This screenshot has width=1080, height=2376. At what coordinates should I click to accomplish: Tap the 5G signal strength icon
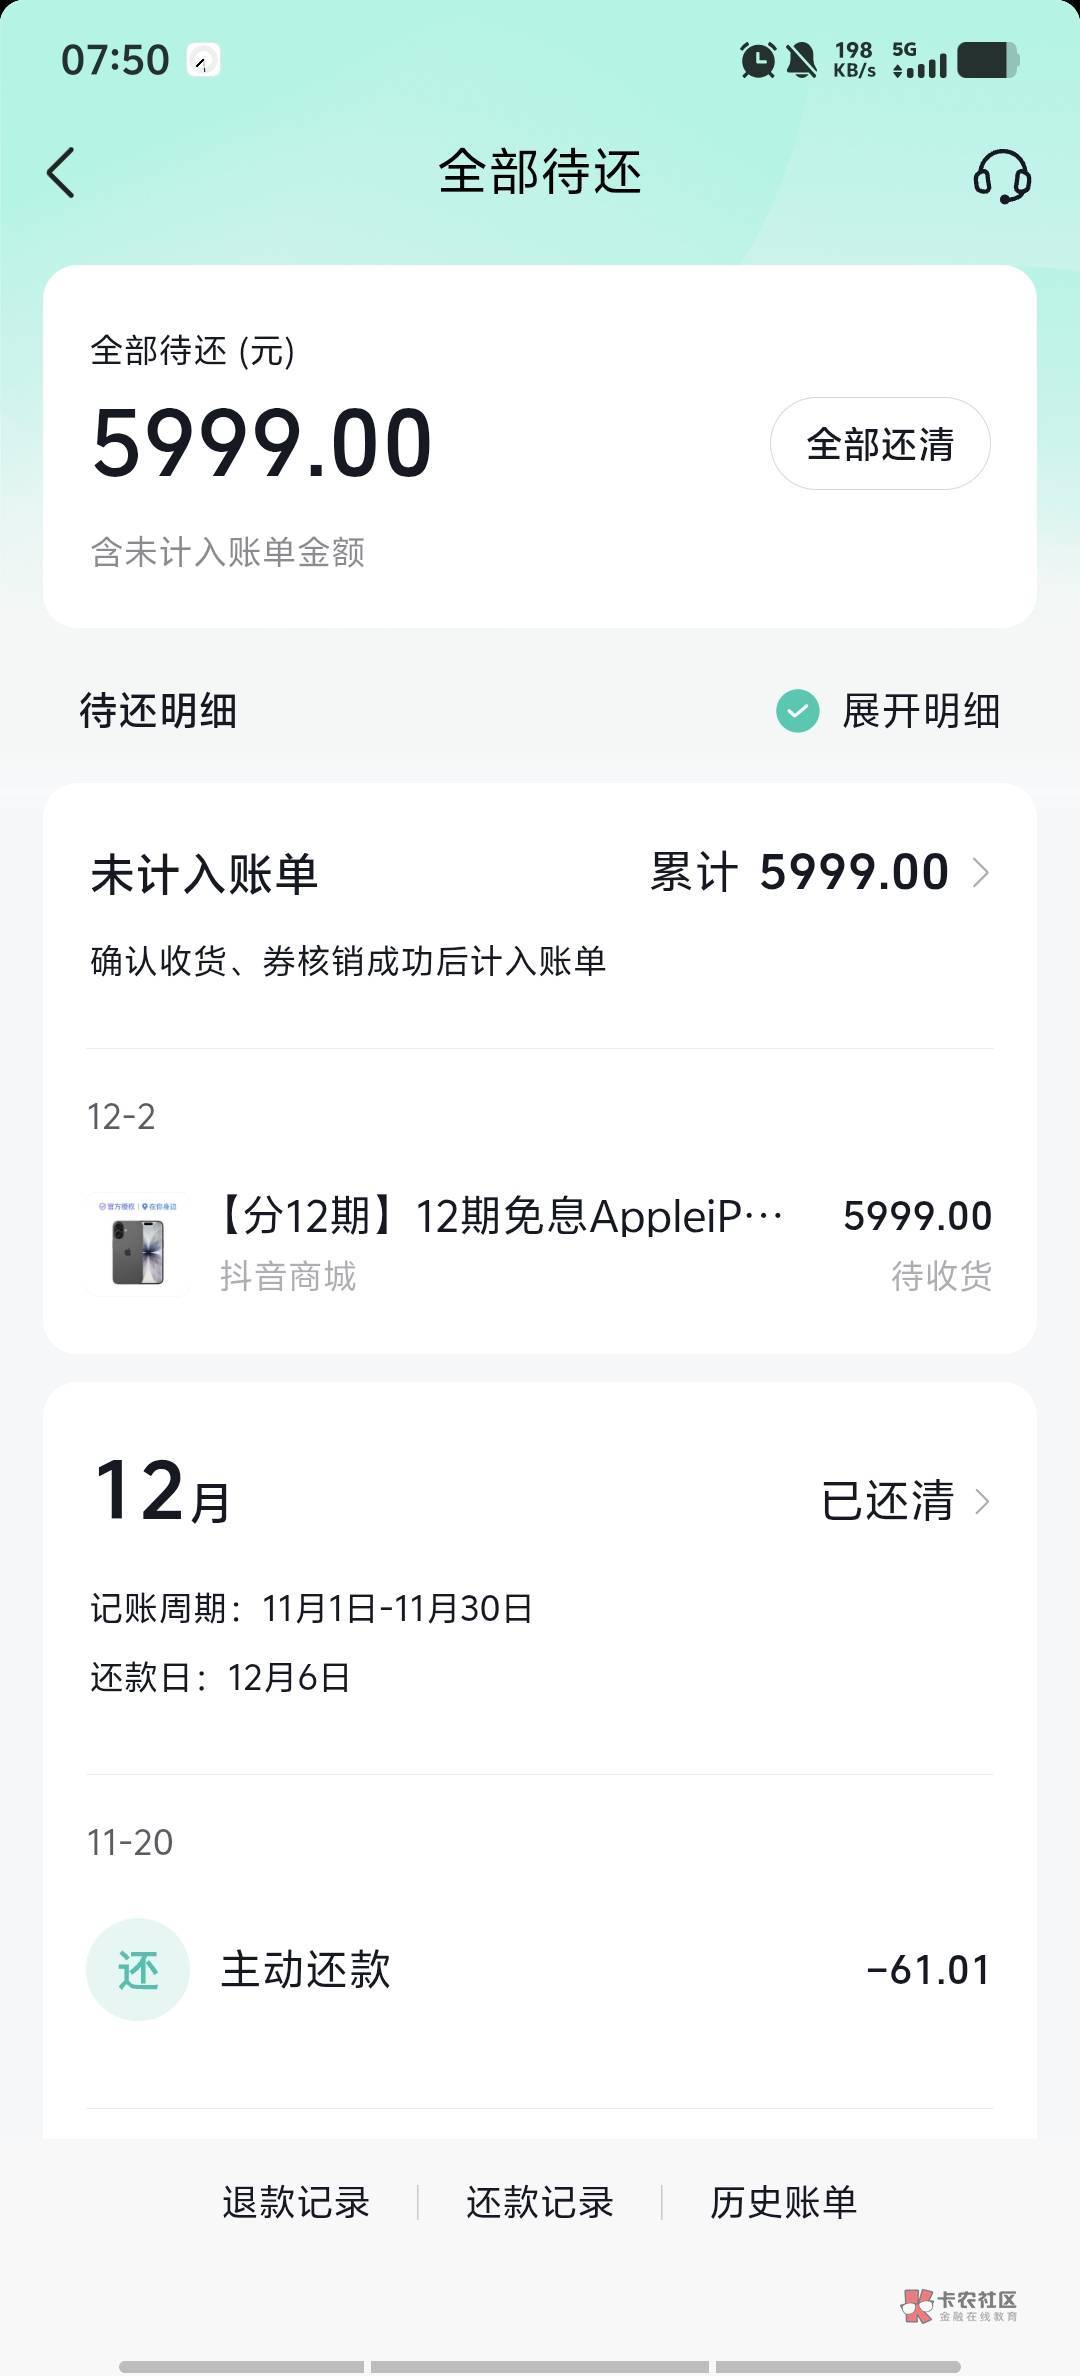[919, 60]
